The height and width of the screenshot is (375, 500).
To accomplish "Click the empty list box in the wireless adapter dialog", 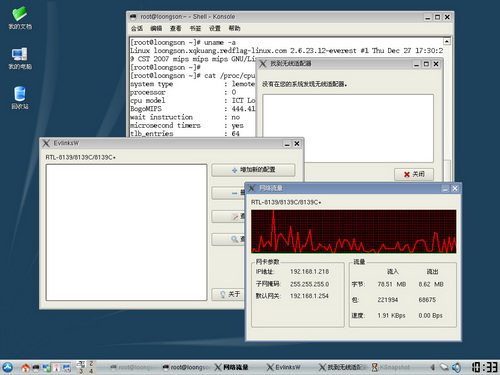I will coord(348,128).
